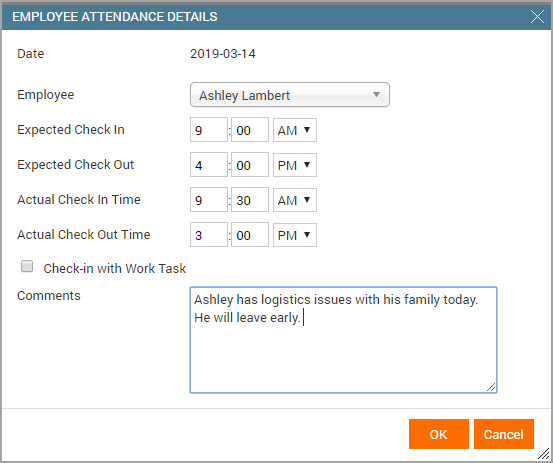Open the Expected Check Out AM/PM dropdown
553x463 pixels.
click(294, 165)
